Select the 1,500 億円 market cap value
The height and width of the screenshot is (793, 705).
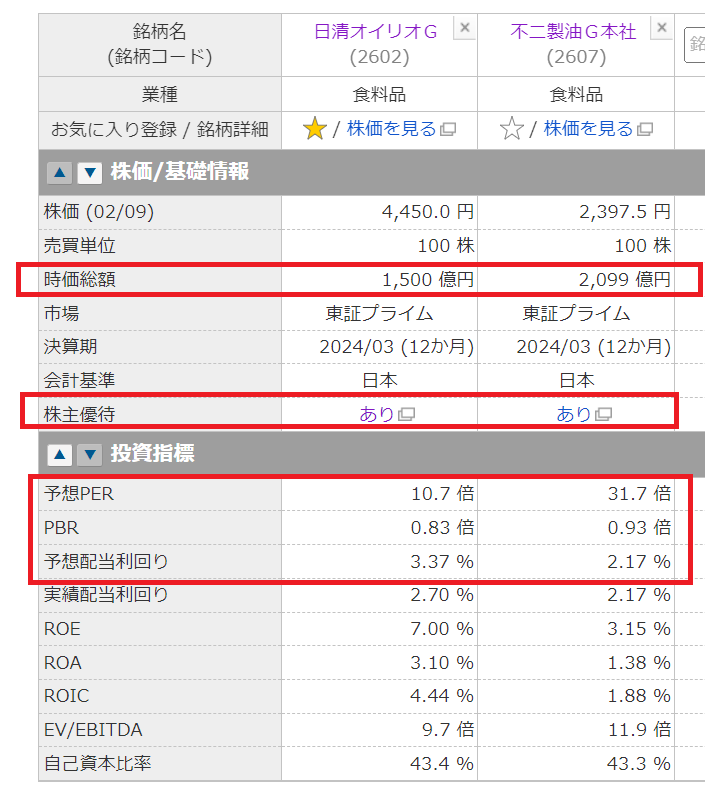tap(428, 279)
